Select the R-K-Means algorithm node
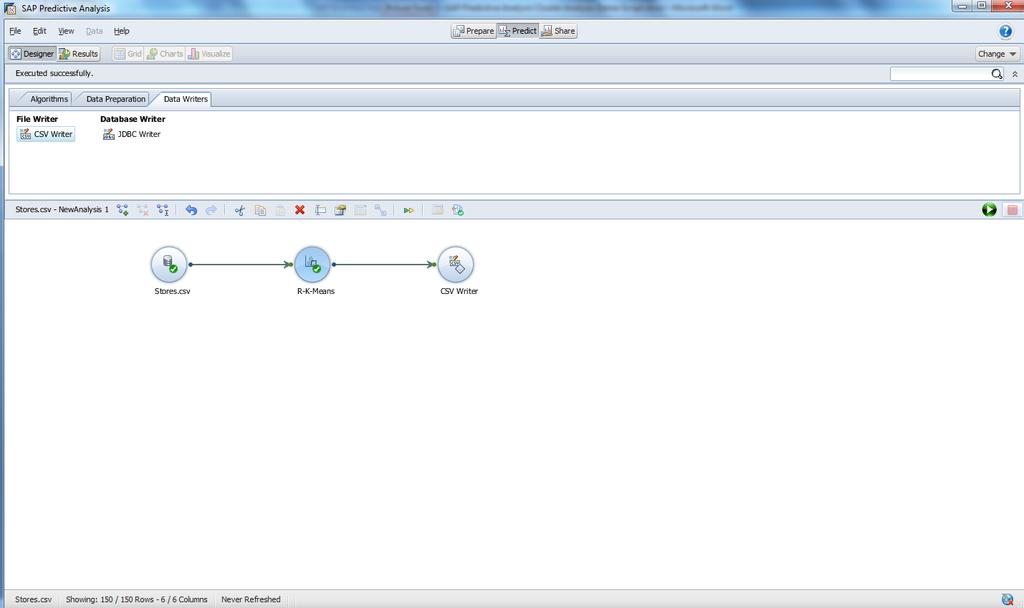This screenshot has height=608, width=1024. 312,264
